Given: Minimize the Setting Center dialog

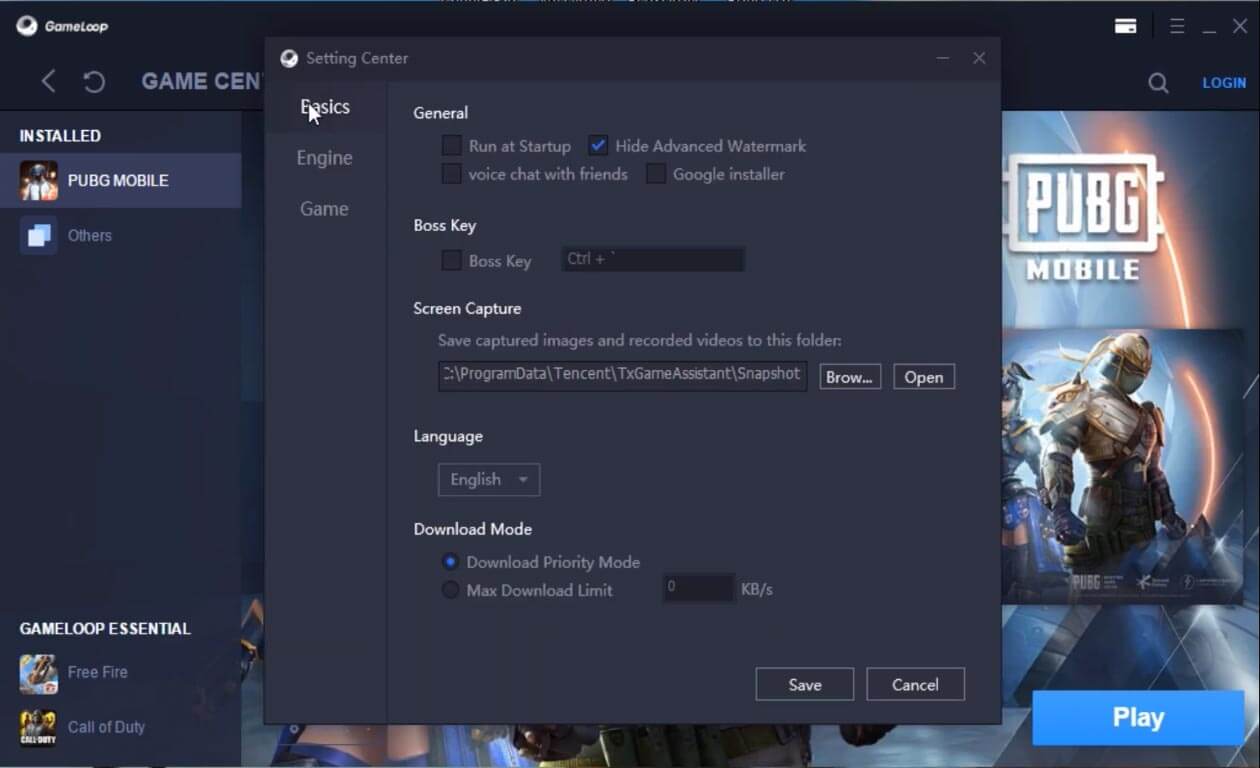Looking at the screenshot, I should click(x=942, y=59).
